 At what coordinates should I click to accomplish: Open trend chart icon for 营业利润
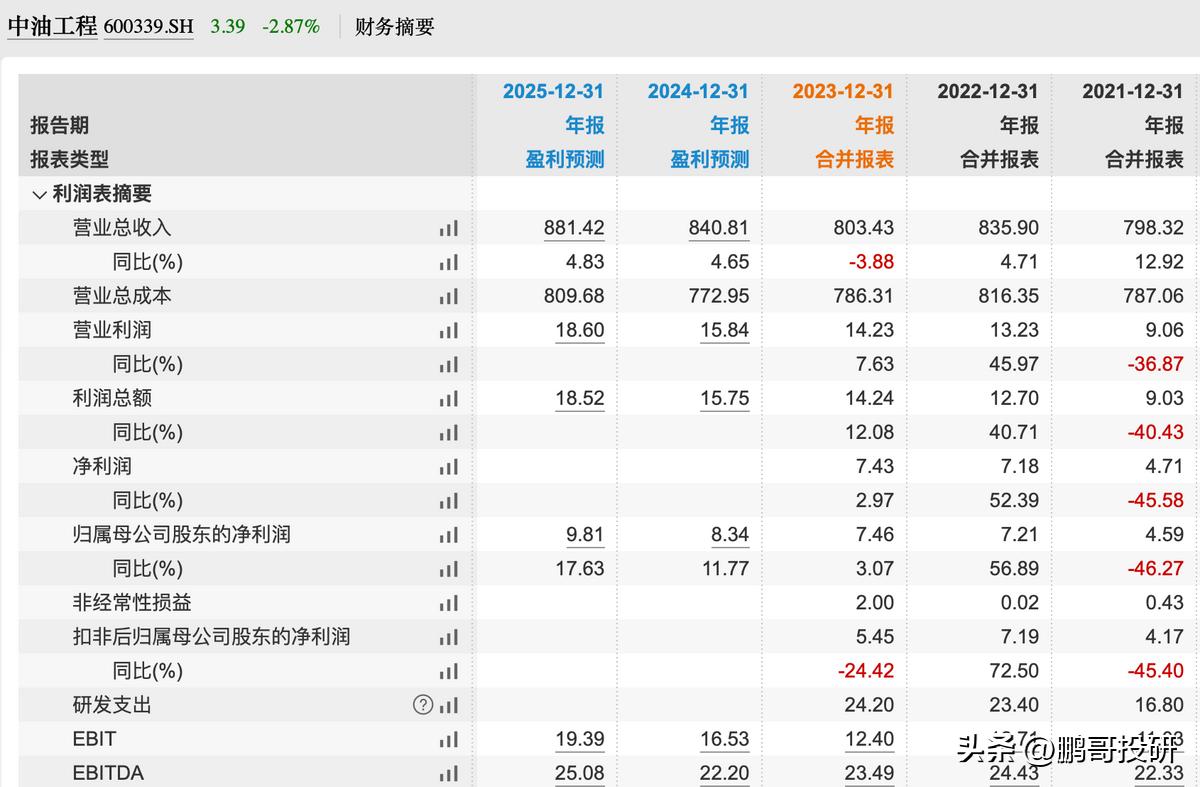[449, 329]
